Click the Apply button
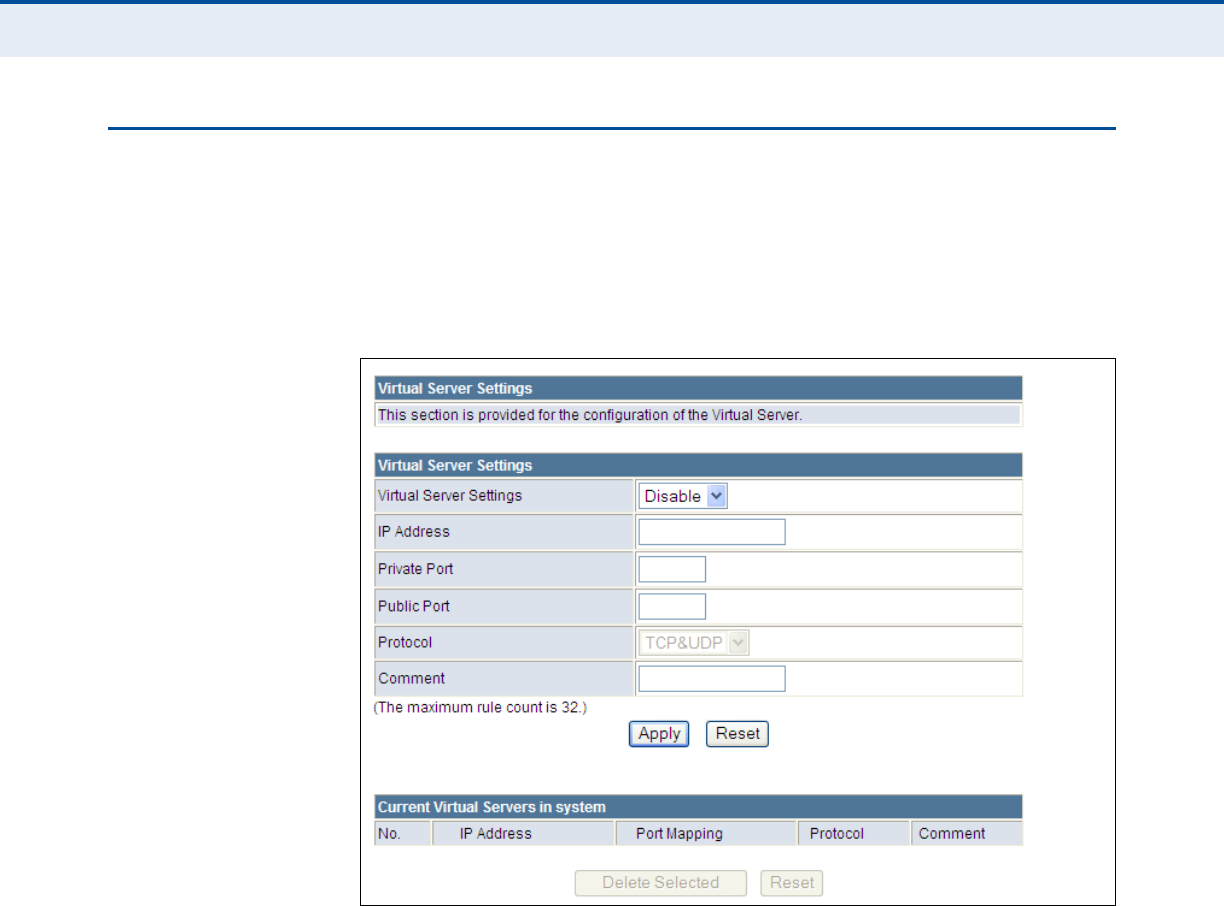The width and height of the screenshot is (1224, 906). click(659, 734)
